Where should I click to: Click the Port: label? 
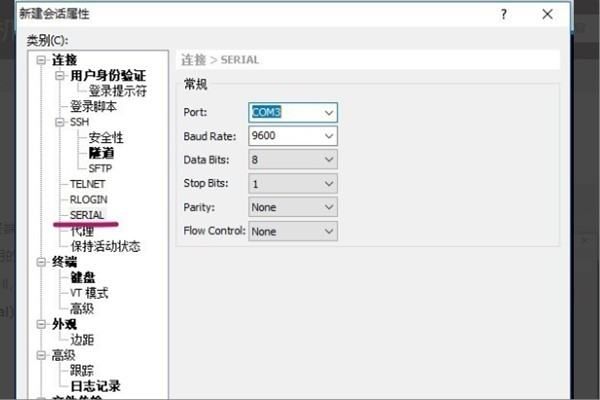coord(195,112)
